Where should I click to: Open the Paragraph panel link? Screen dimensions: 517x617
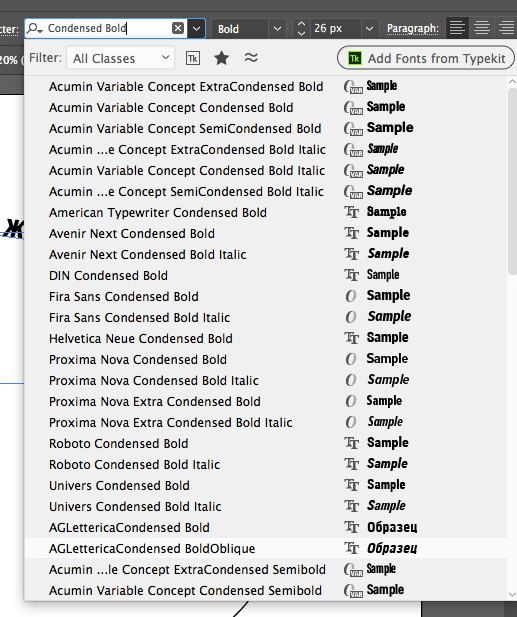412,29
